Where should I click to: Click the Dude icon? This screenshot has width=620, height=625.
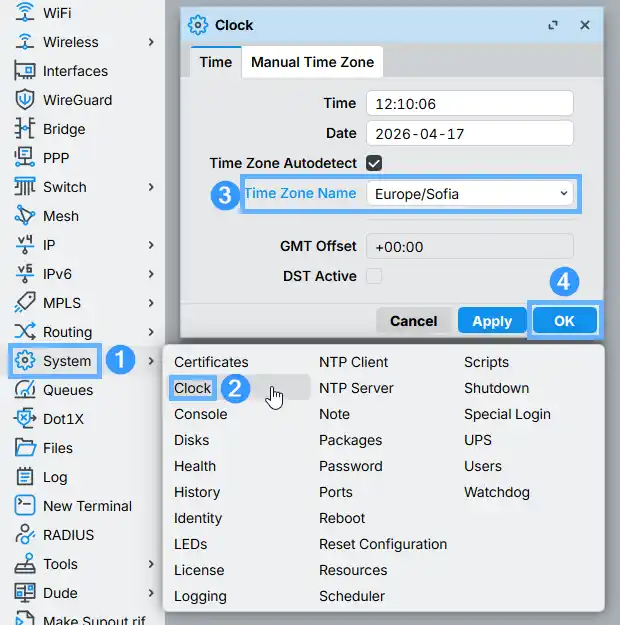coord(25,593)
